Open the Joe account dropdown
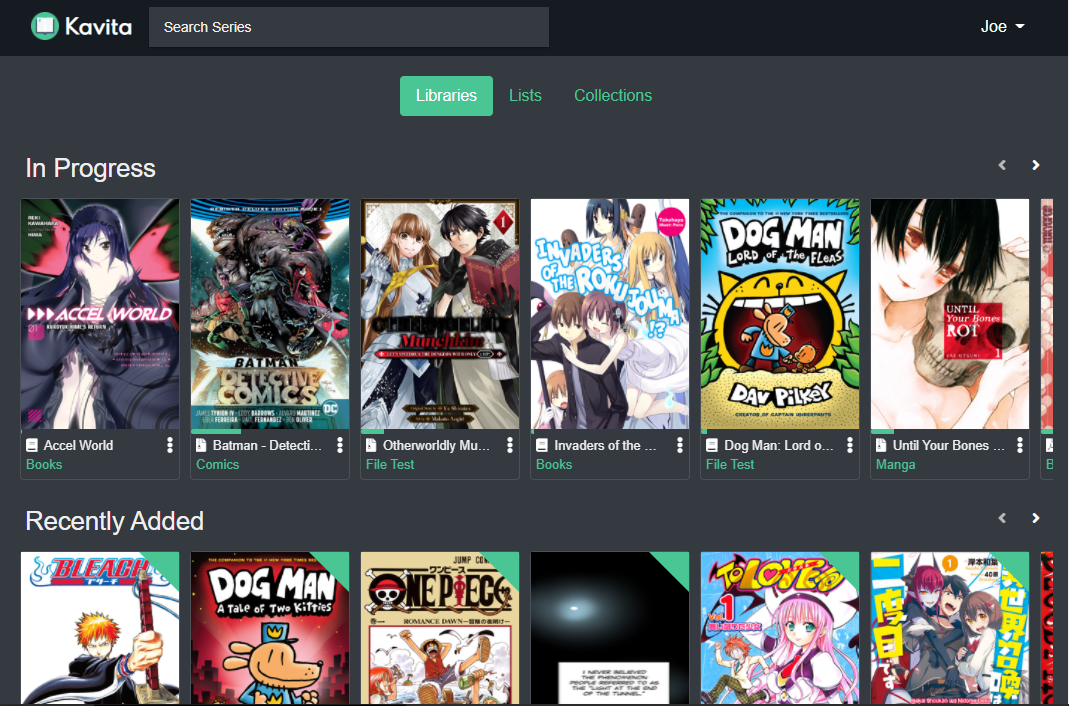1069x706 pixels. coord(1002,26)
